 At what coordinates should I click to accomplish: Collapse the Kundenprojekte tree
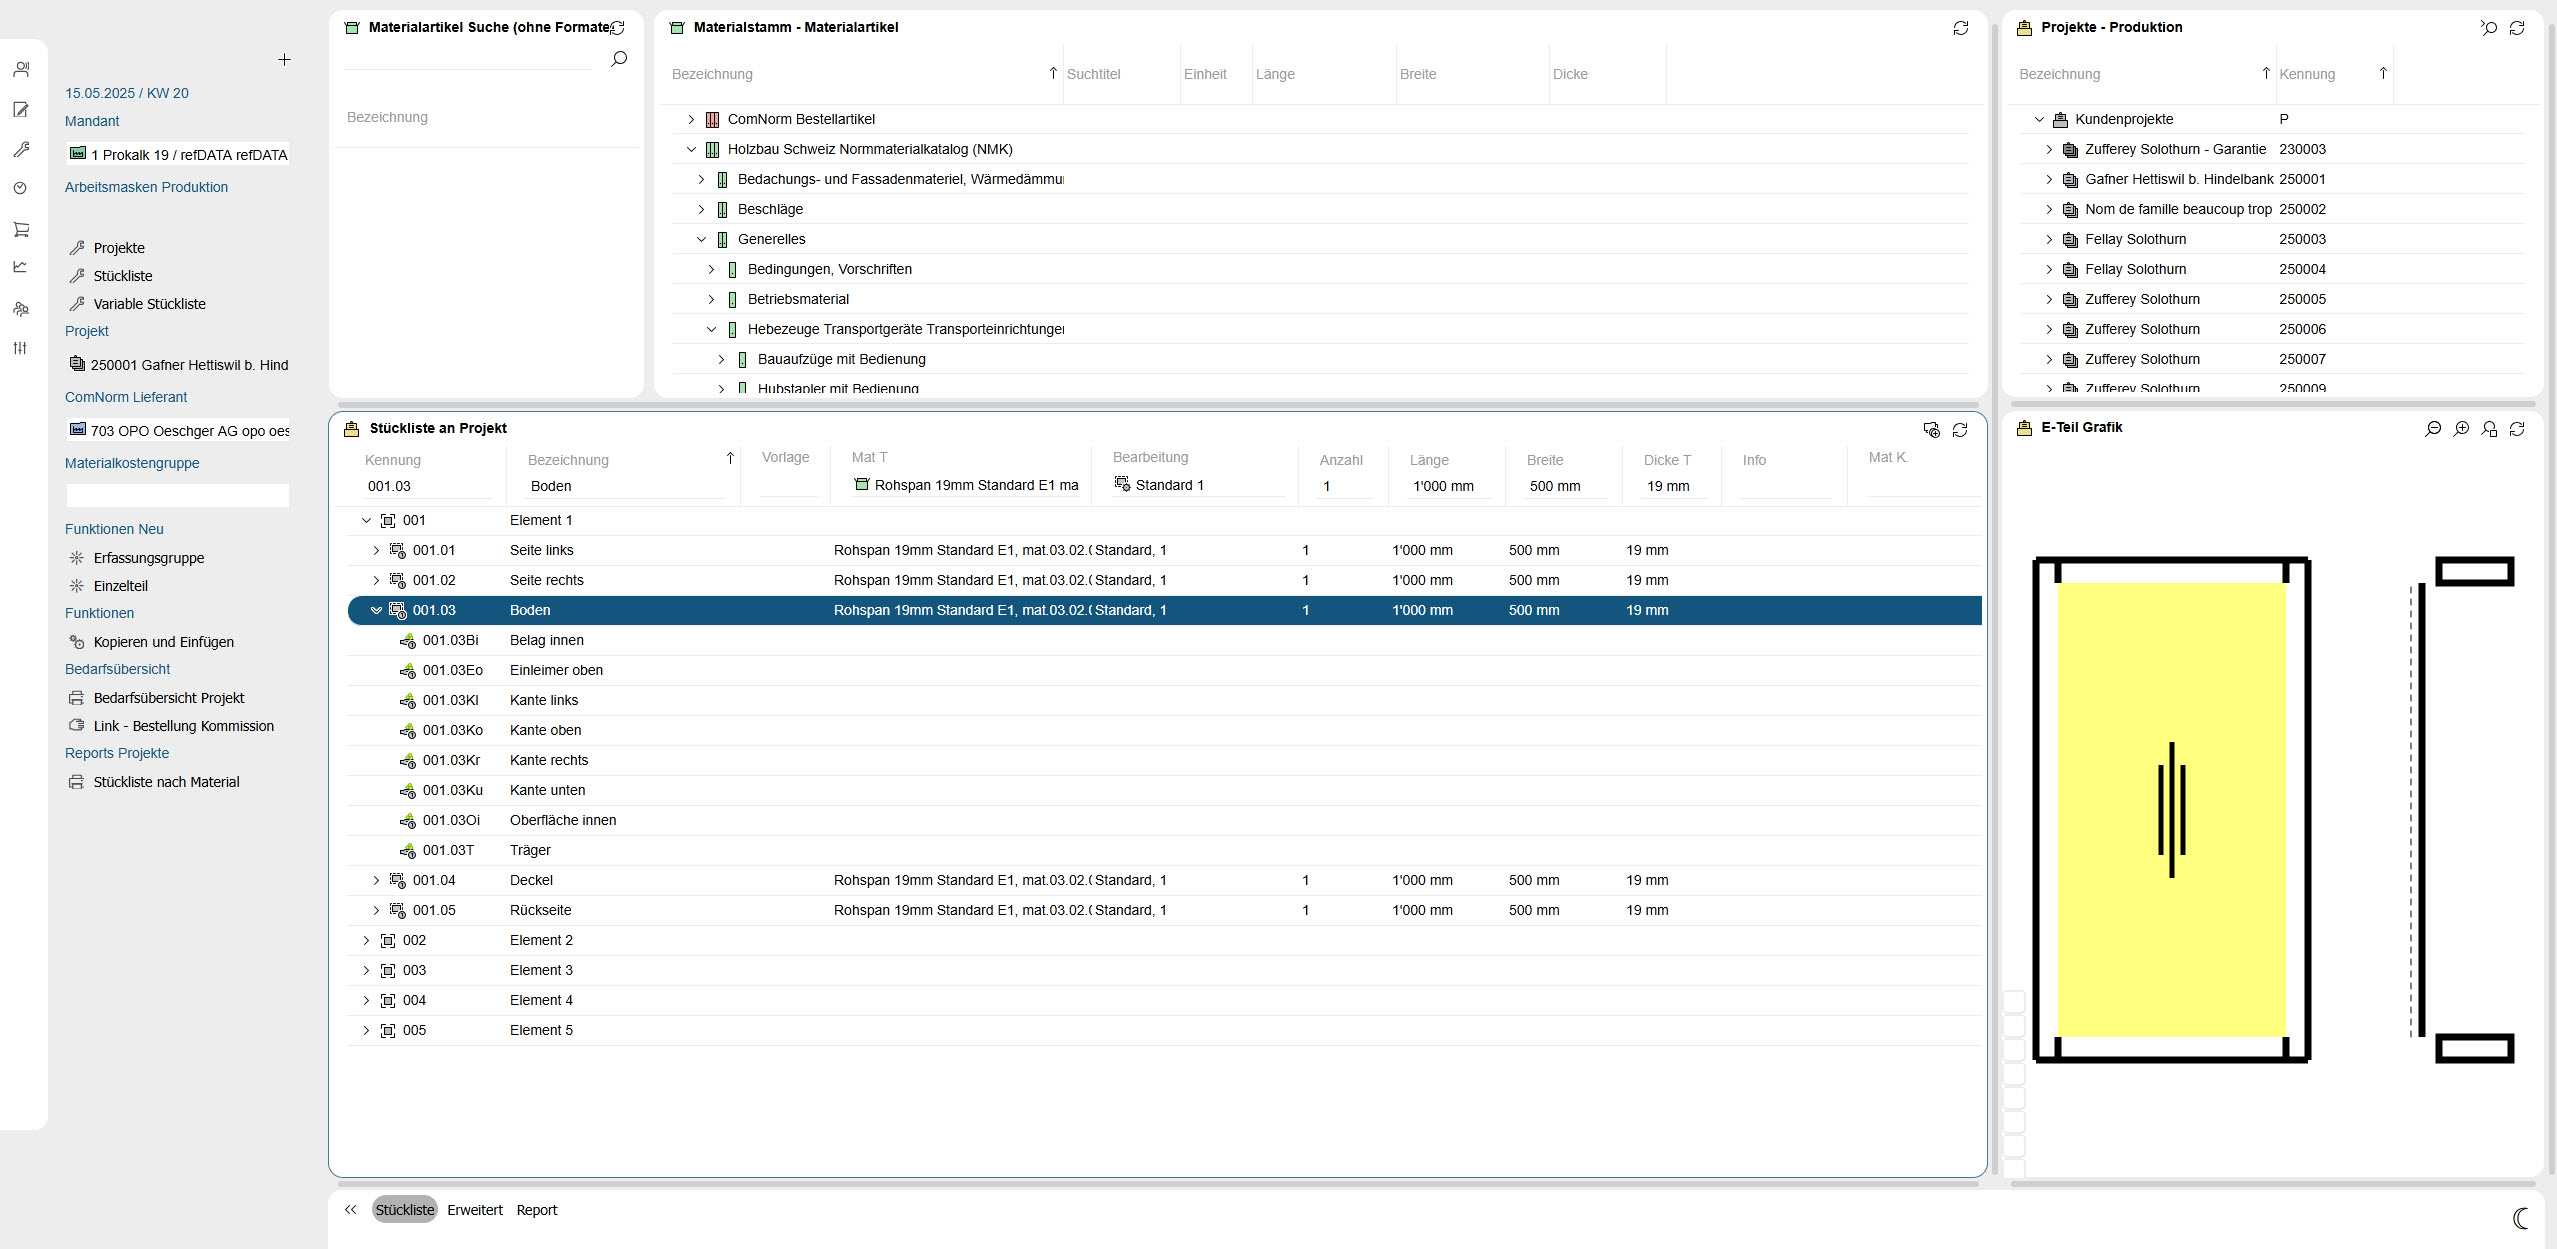2039,119
